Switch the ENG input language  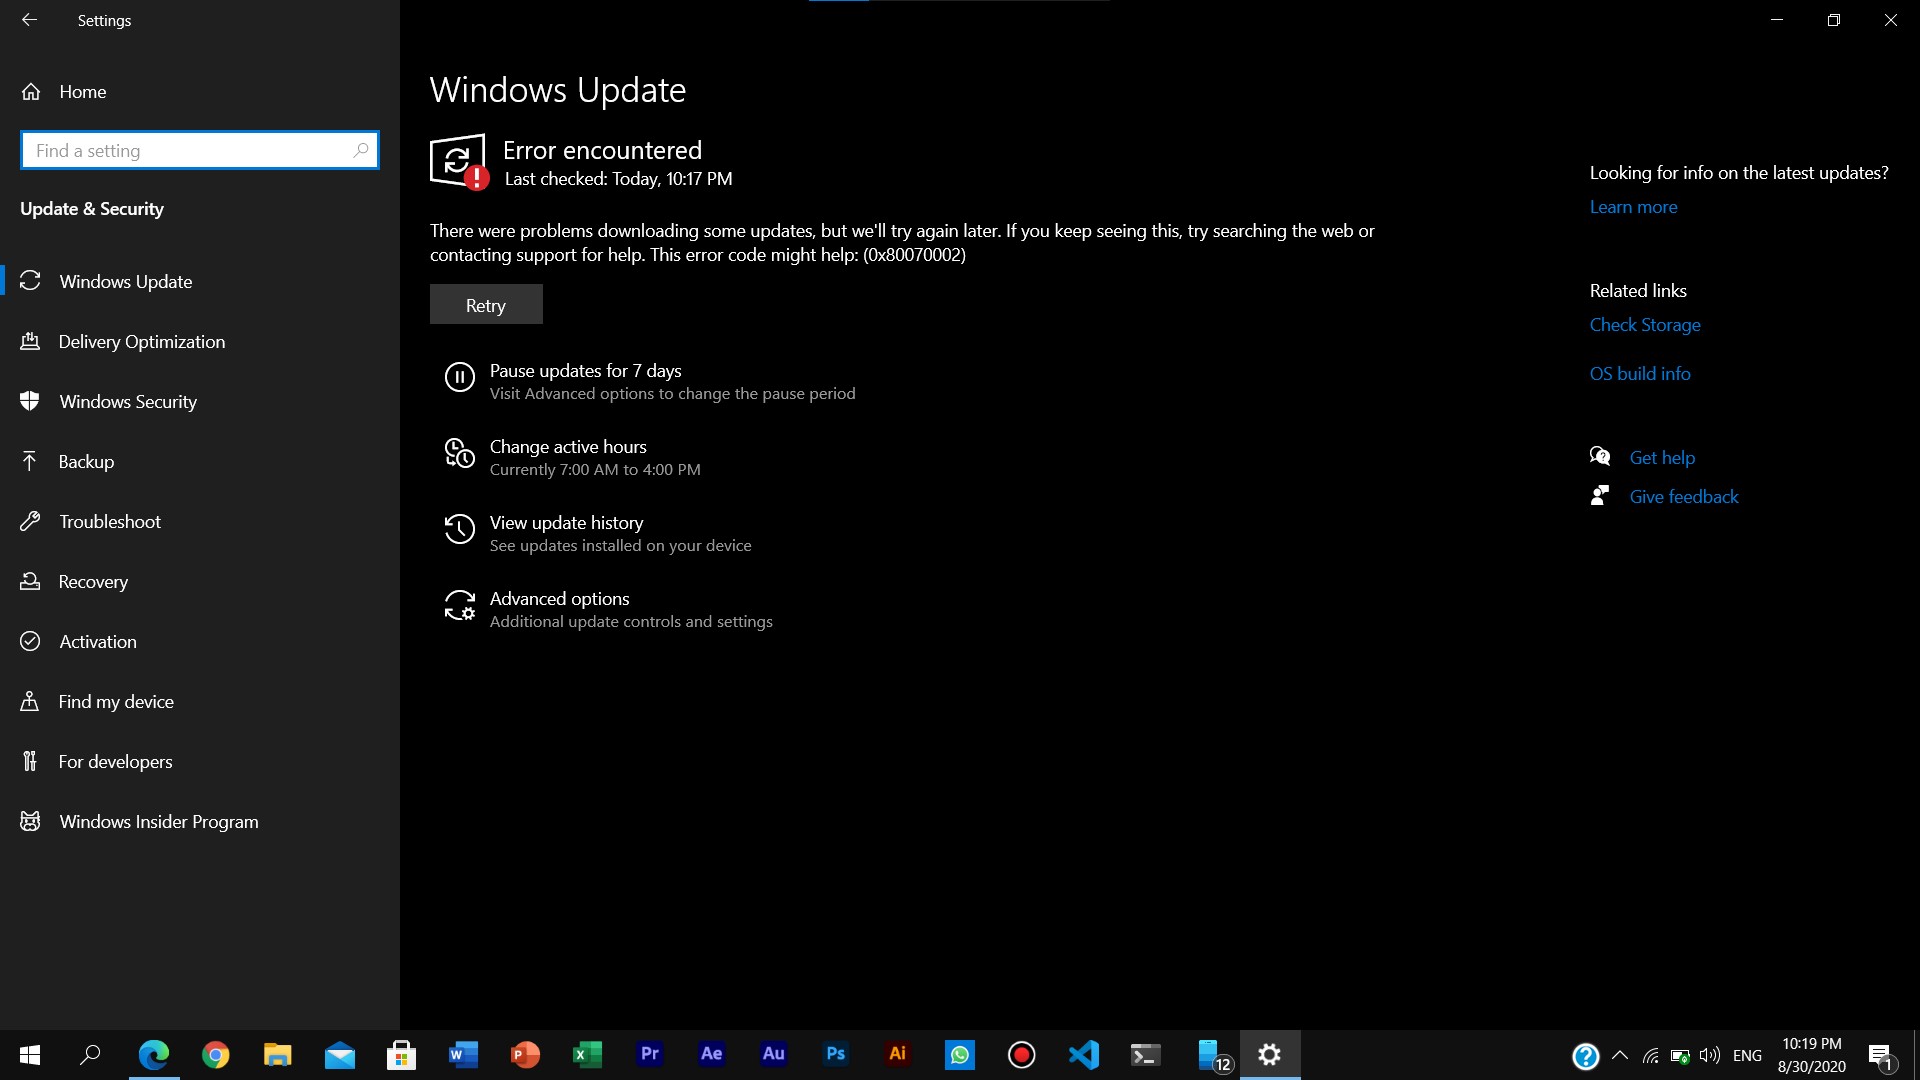click(1748, 1055)
